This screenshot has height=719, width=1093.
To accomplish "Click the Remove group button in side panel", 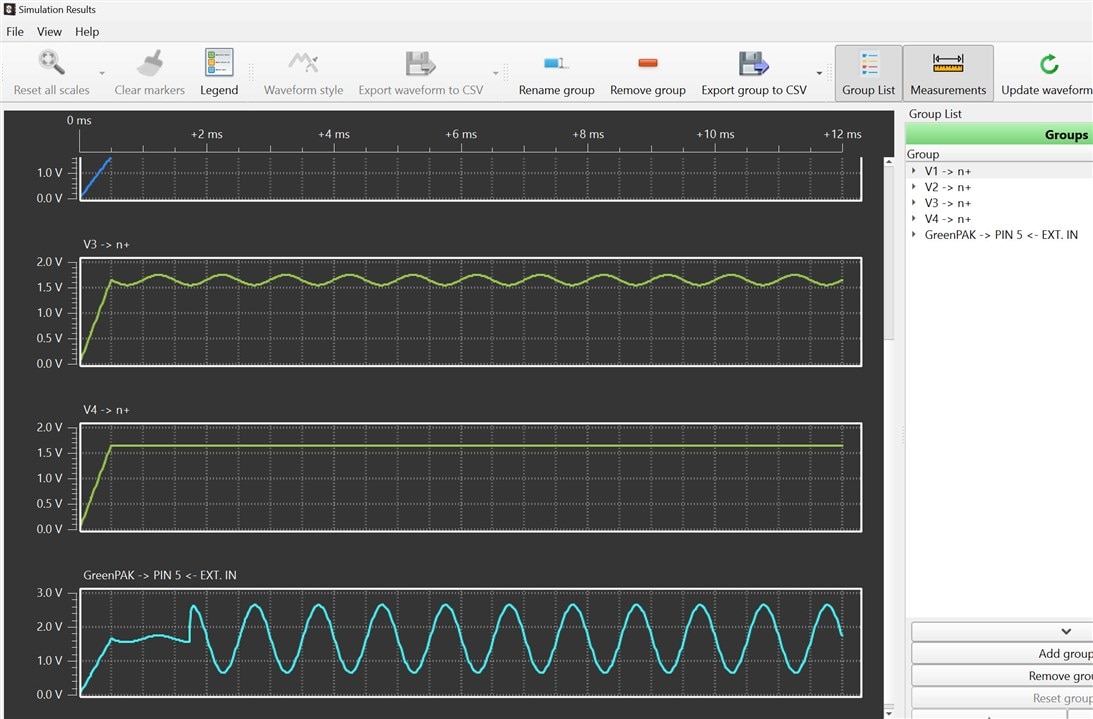I will pyautogui.click(x=1002, y=676).
